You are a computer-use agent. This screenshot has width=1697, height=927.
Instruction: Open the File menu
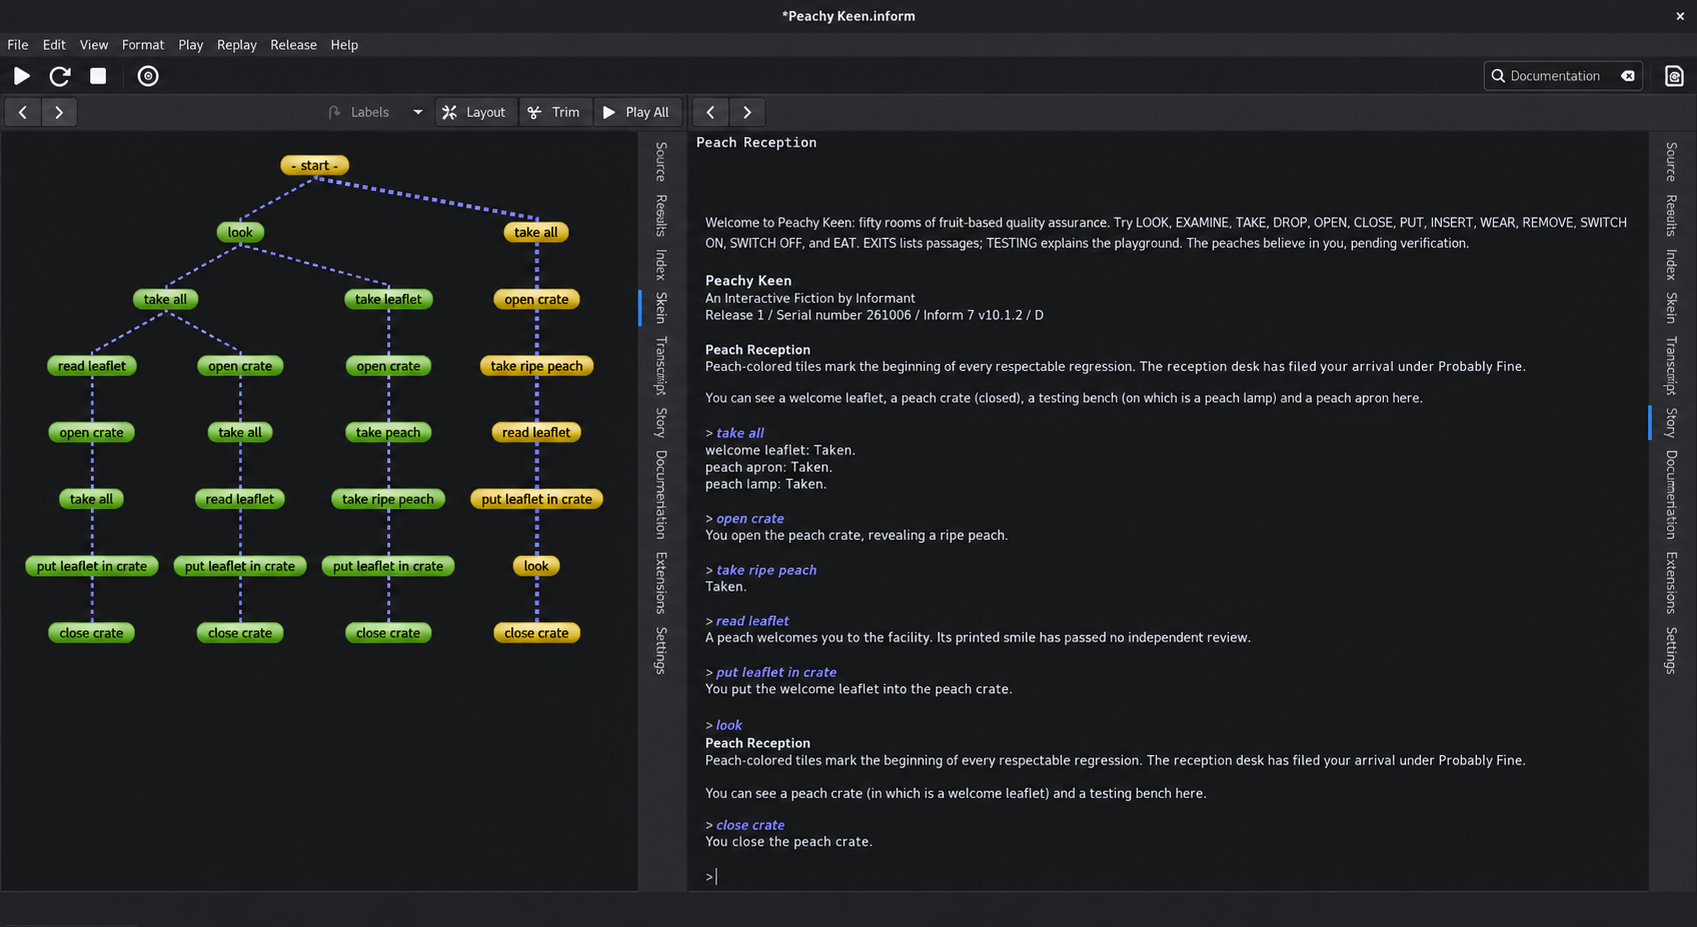(x=18, y=45)
